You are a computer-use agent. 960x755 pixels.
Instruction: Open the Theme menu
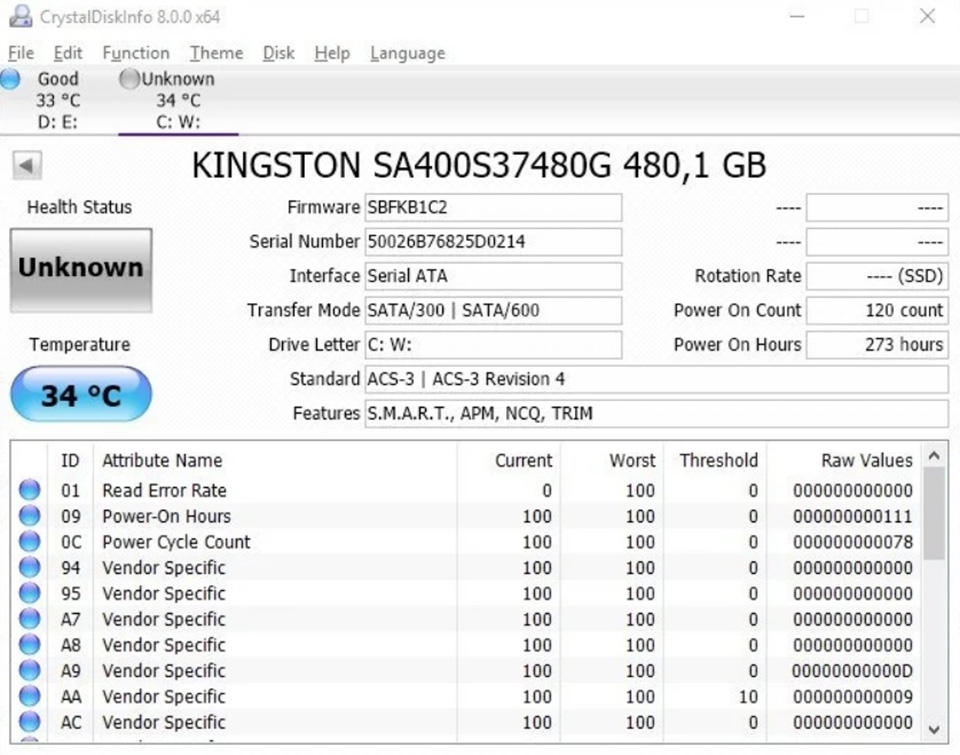pyautogui.click(x=216, y=53)
